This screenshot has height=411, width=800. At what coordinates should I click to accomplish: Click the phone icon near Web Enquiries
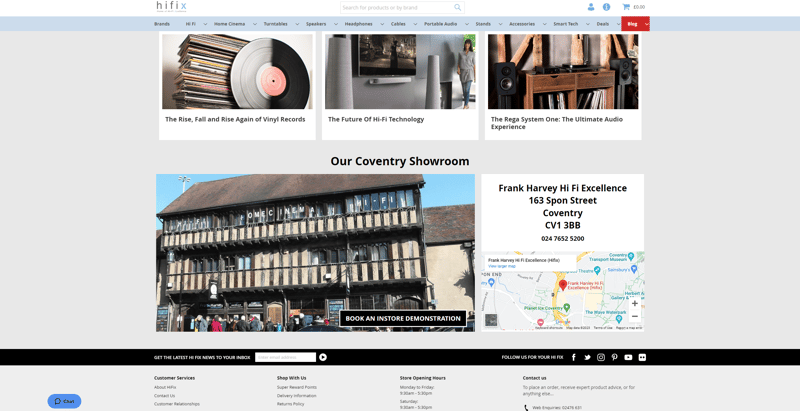coord(526,408)
